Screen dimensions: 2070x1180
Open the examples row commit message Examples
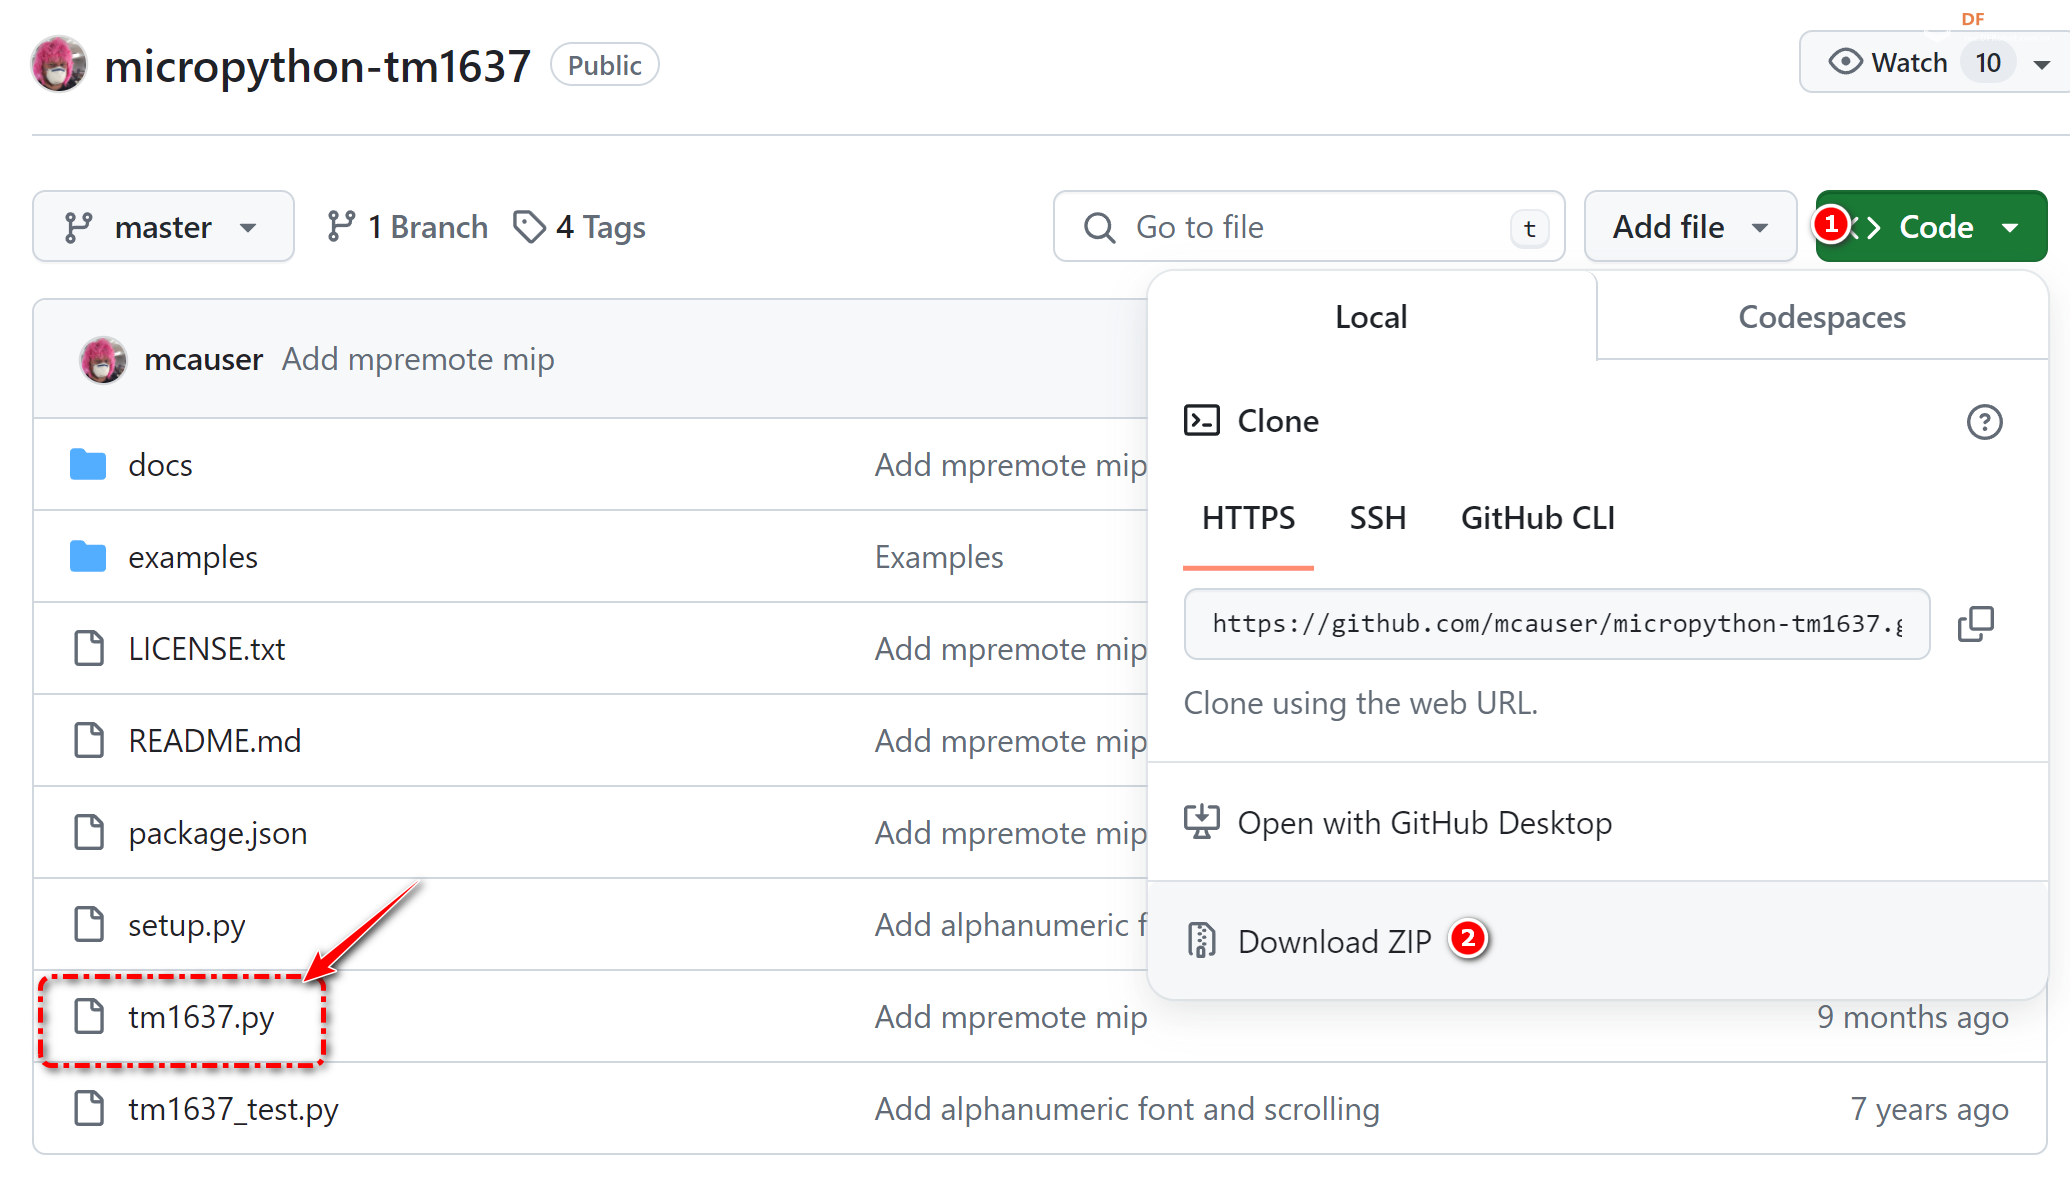[x=939, y=557]
